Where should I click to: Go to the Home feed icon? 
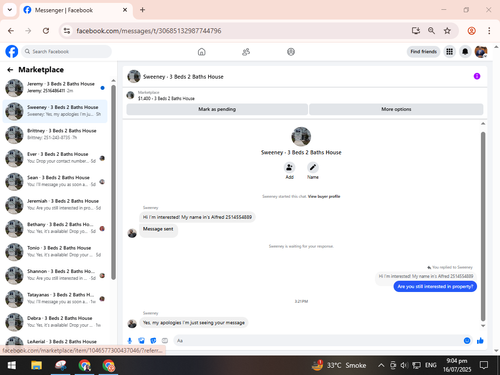click(x=202, y=52)
